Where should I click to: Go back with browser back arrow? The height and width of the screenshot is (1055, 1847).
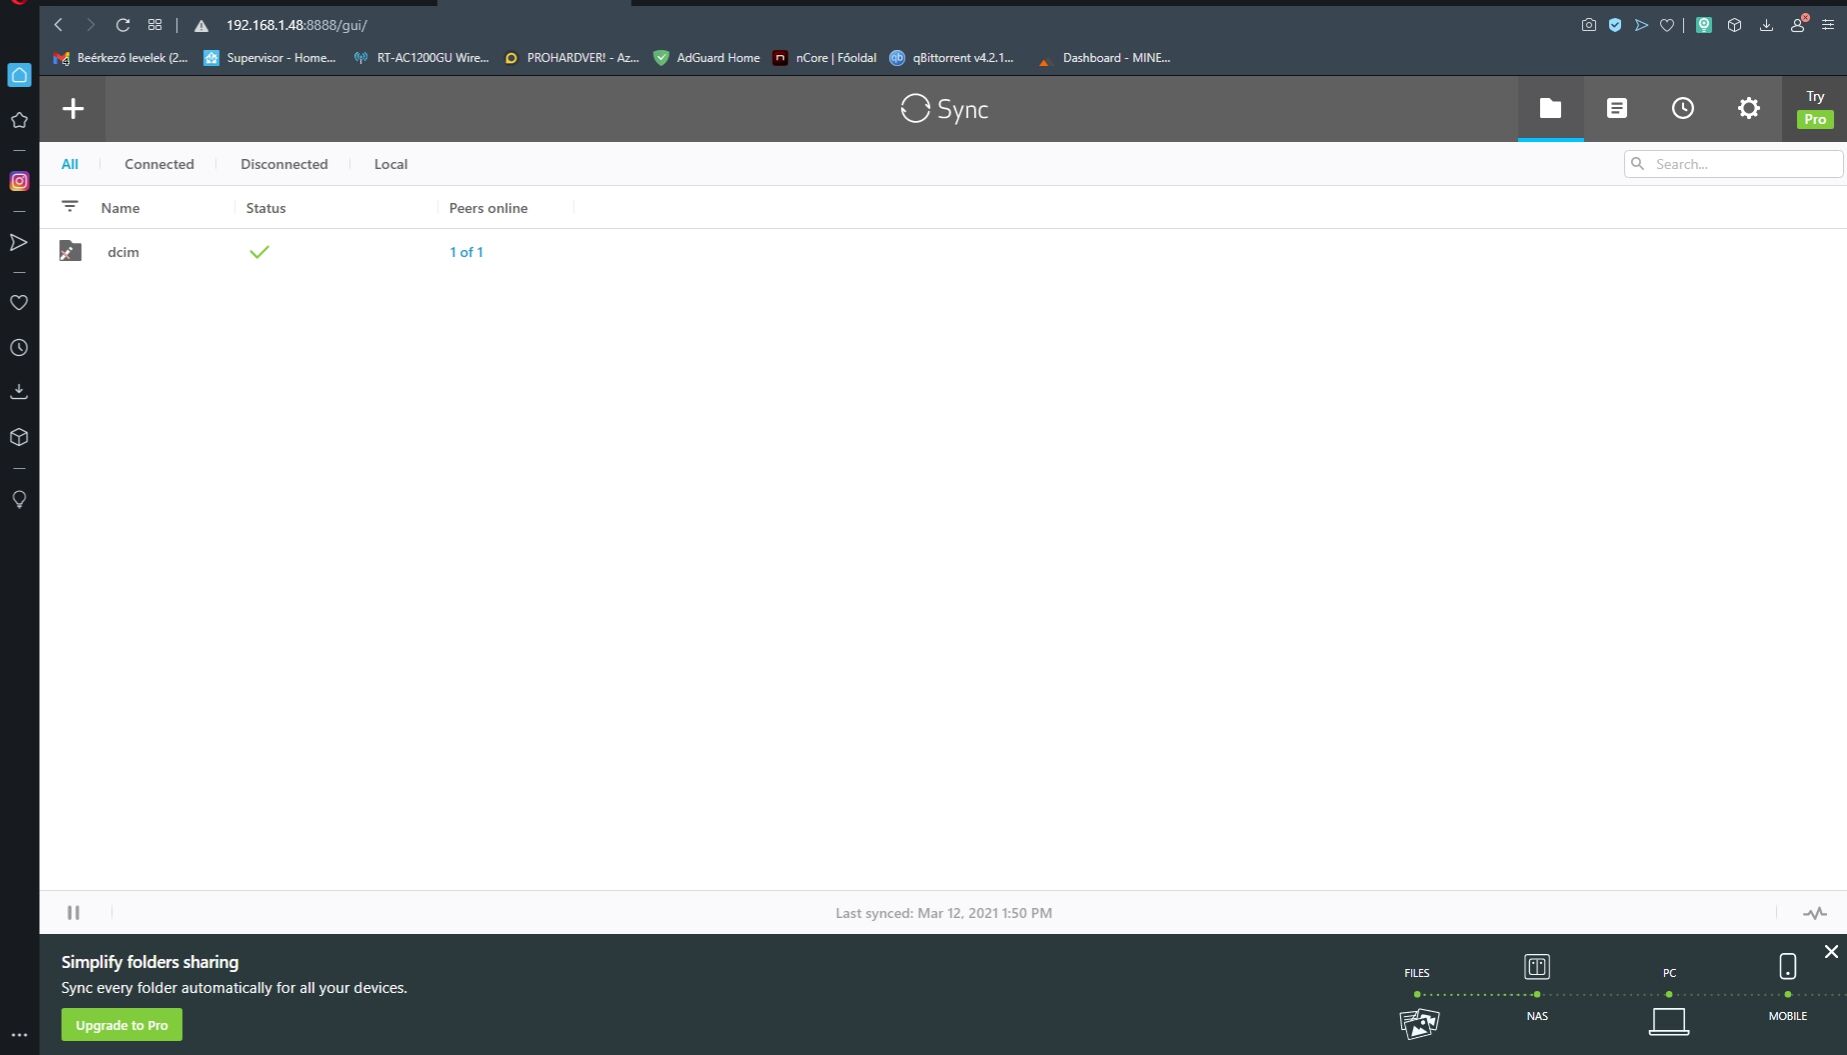[x=58, y=25]
